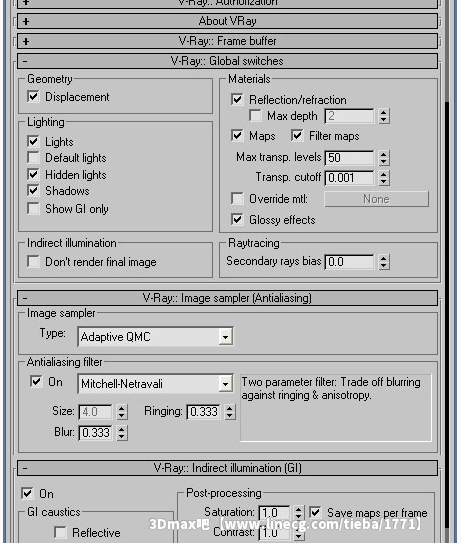461x543 pixels.
Task: Expand the V-Ray:: Frame buffer rollout
Action: click(x=227, y=41)
